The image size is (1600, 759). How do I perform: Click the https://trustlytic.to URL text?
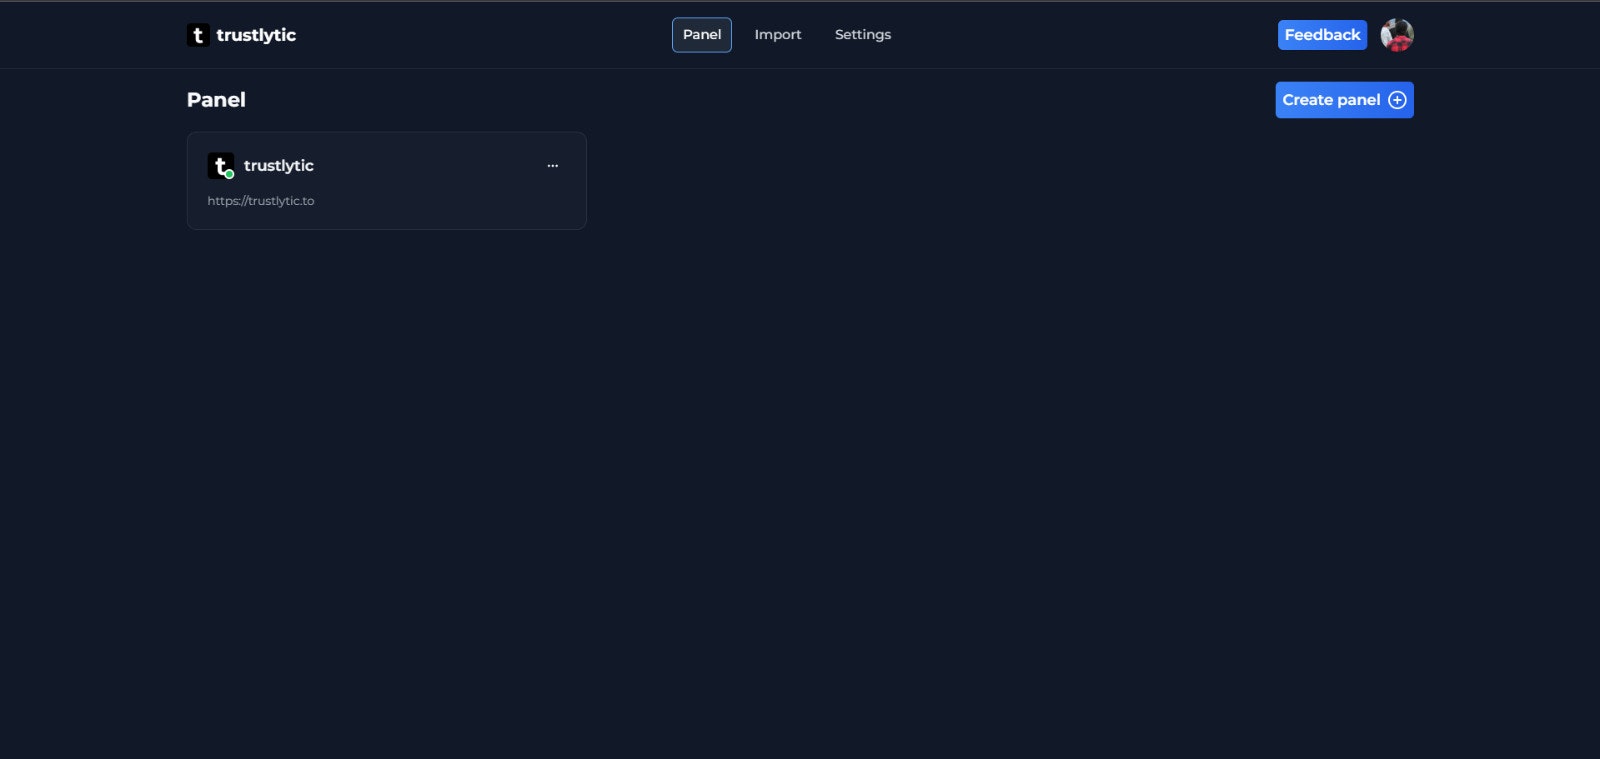click(x=261, y=201)
